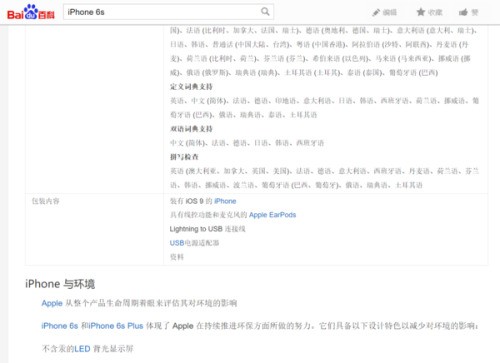Click the 收藏 label in header

[x=435, y=13]
